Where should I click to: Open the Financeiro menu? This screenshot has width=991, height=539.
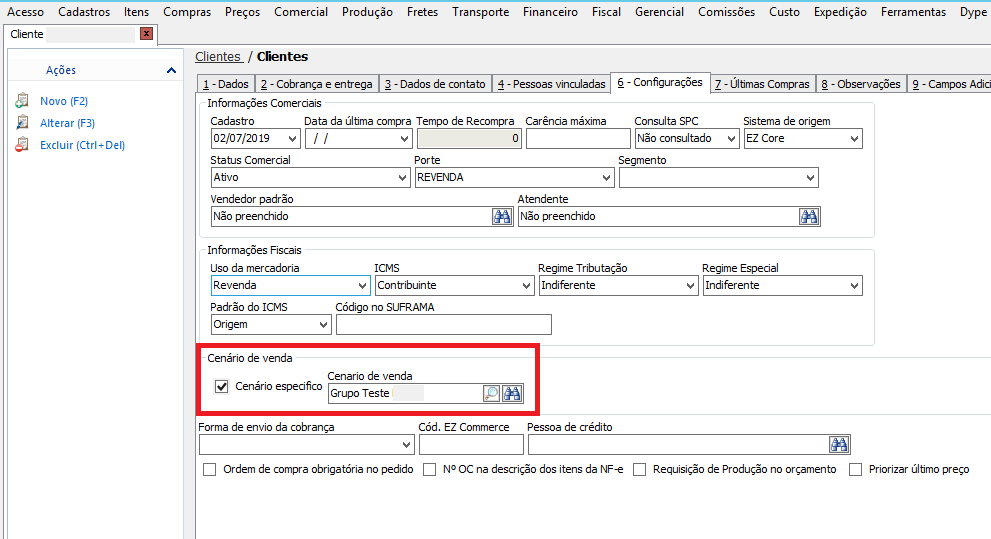(550, 12)
